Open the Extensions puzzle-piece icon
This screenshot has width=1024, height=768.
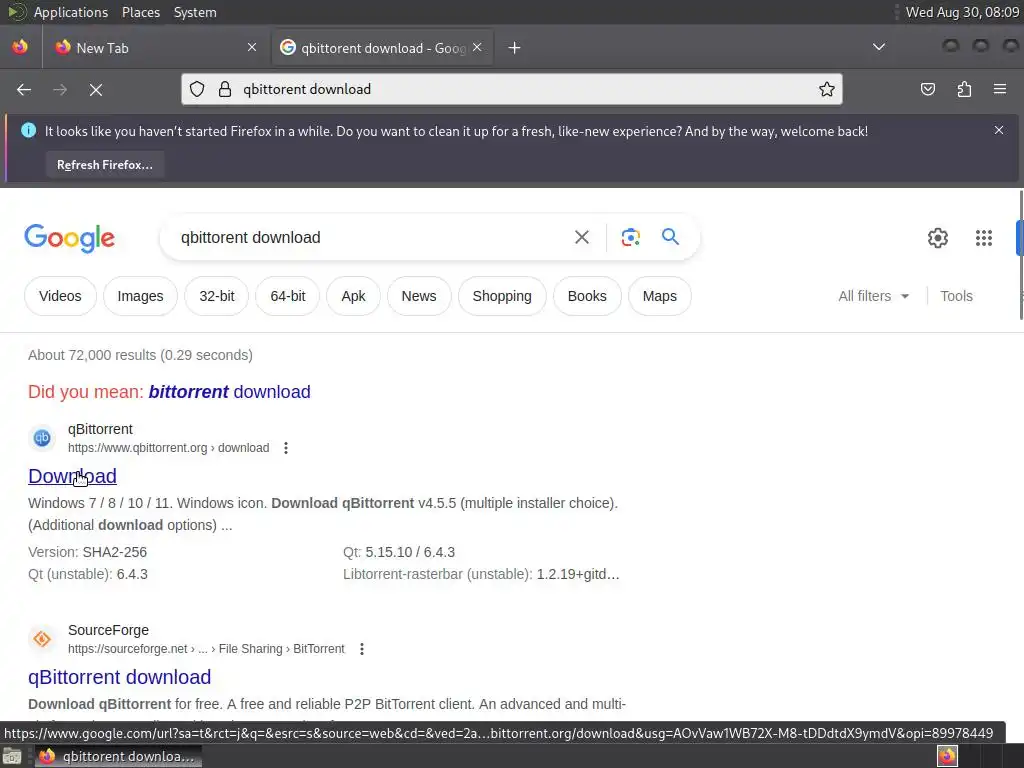tap(964, 89)
